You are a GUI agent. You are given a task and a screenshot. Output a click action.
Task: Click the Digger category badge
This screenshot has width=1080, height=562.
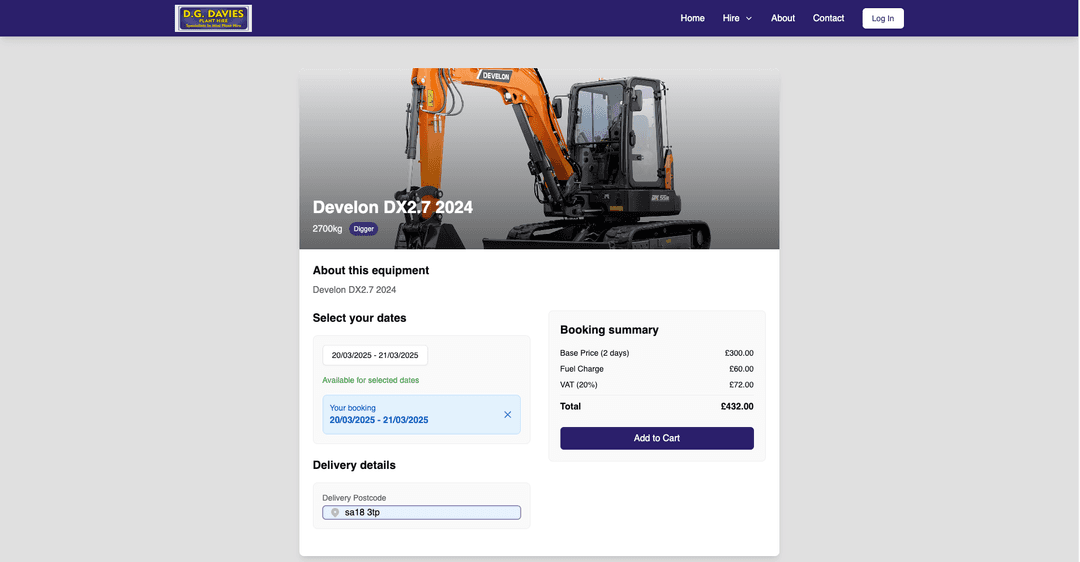click(364, 229)
